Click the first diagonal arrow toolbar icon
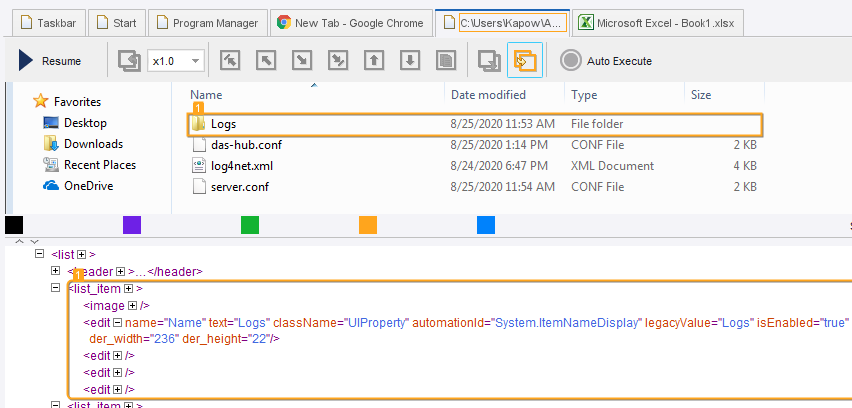Viewport: 852px width, 408px height. [x=229, y=61]
